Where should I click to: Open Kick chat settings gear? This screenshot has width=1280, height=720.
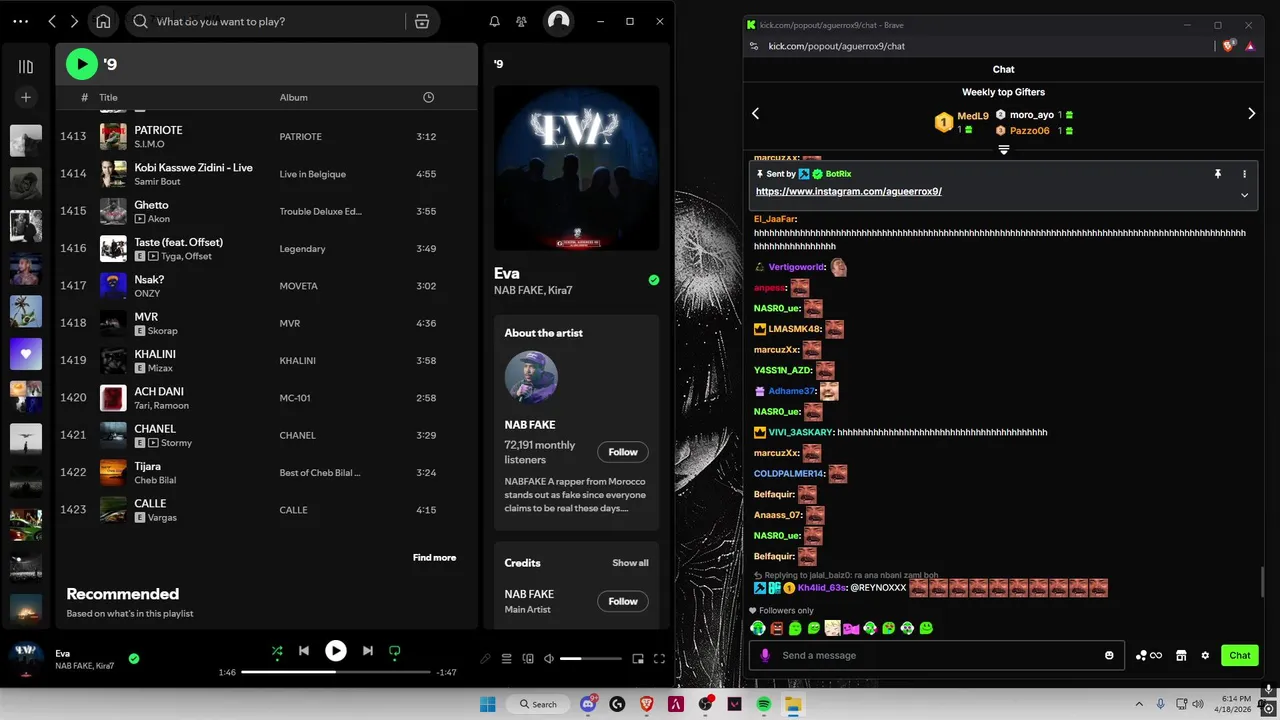point(1205,655)
